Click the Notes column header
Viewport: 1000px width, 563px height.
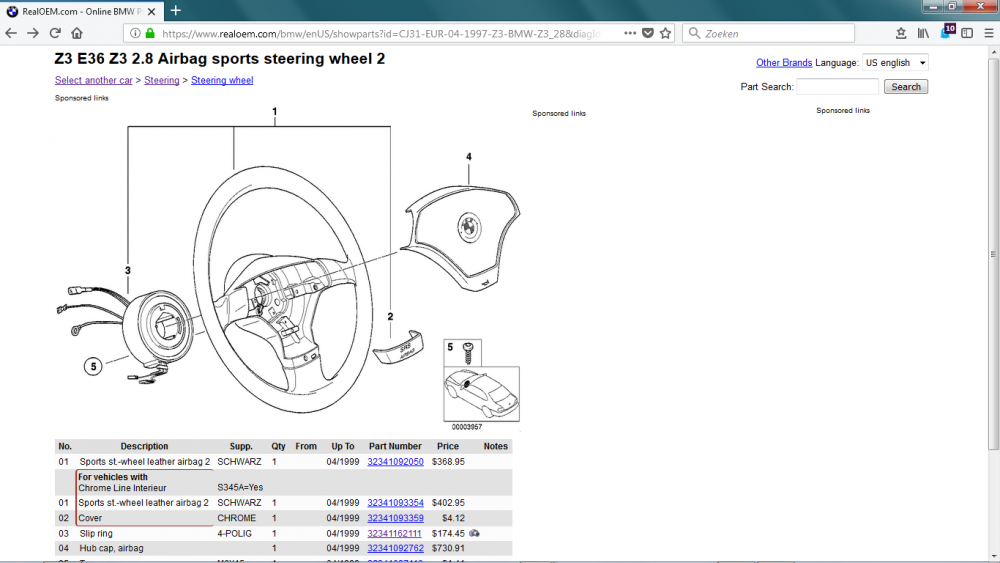pyautogui.click(x=496, y=446)
